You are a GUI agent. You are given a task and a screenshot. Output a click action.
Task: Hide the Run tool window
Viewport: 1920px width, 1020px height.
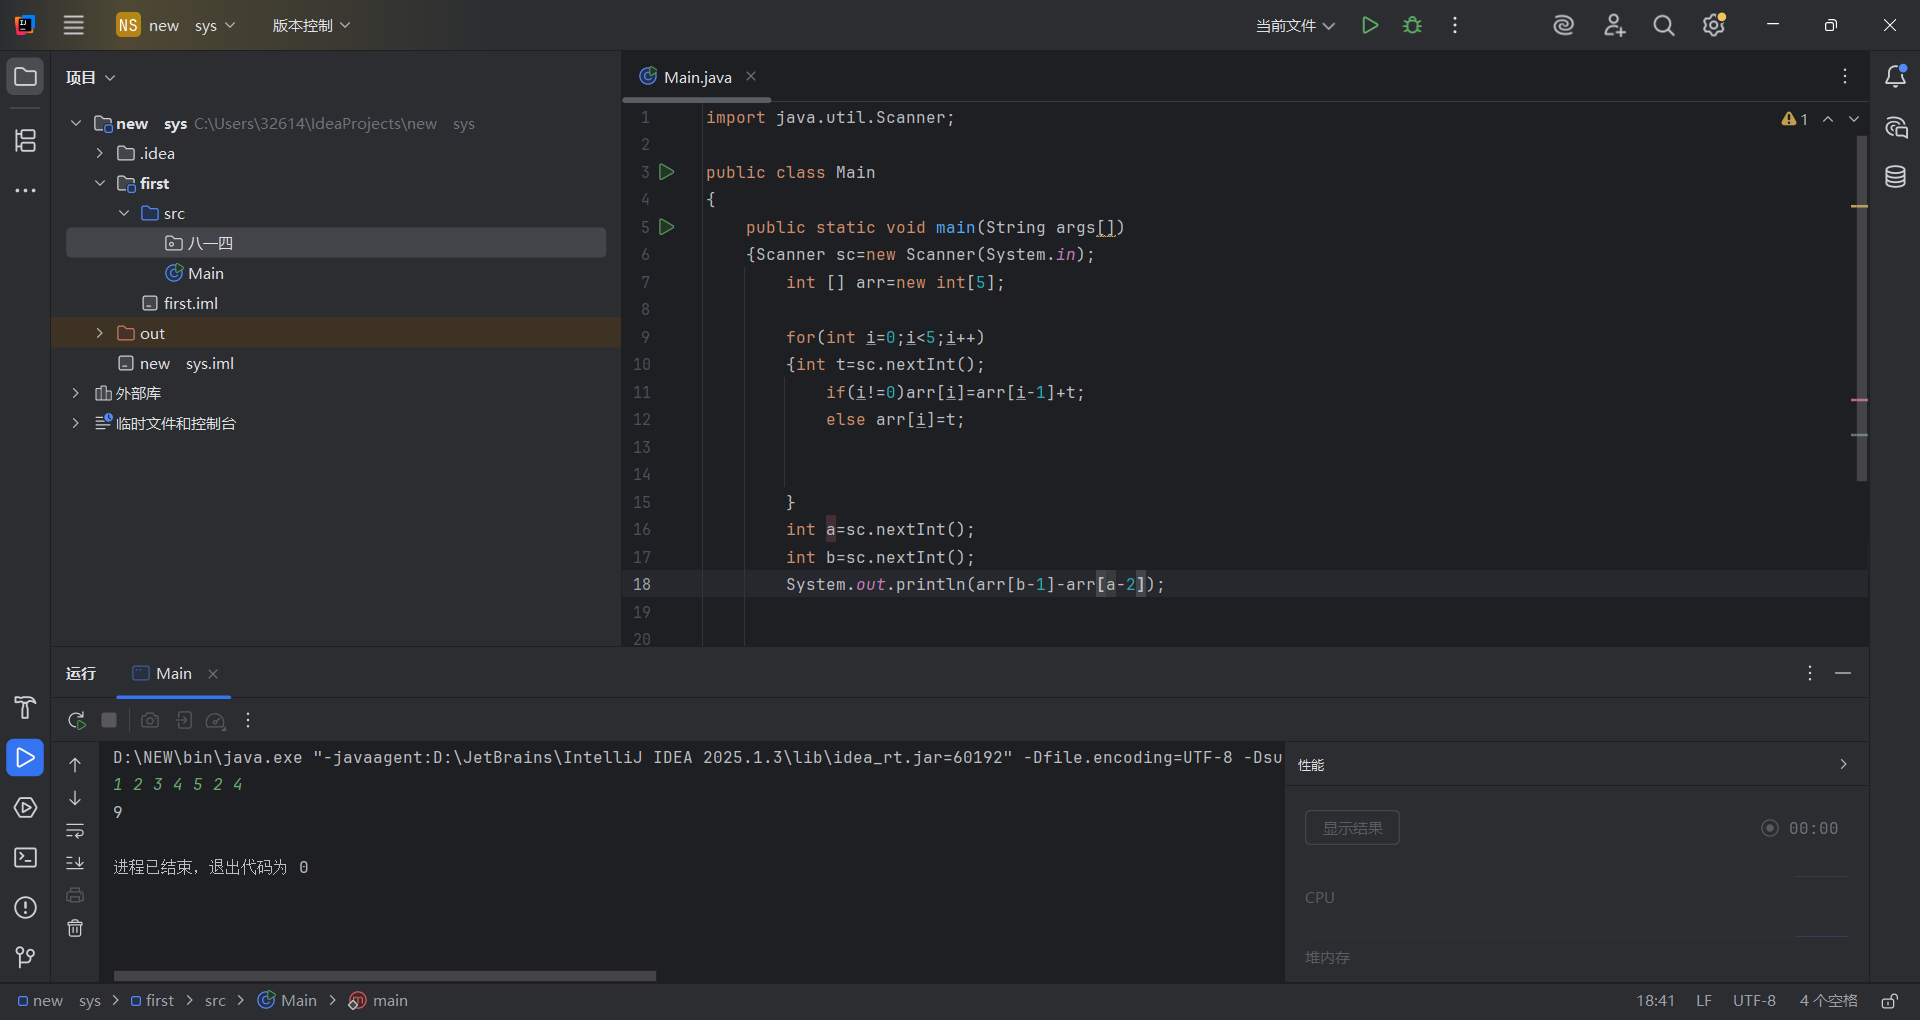coord(1843,673)
